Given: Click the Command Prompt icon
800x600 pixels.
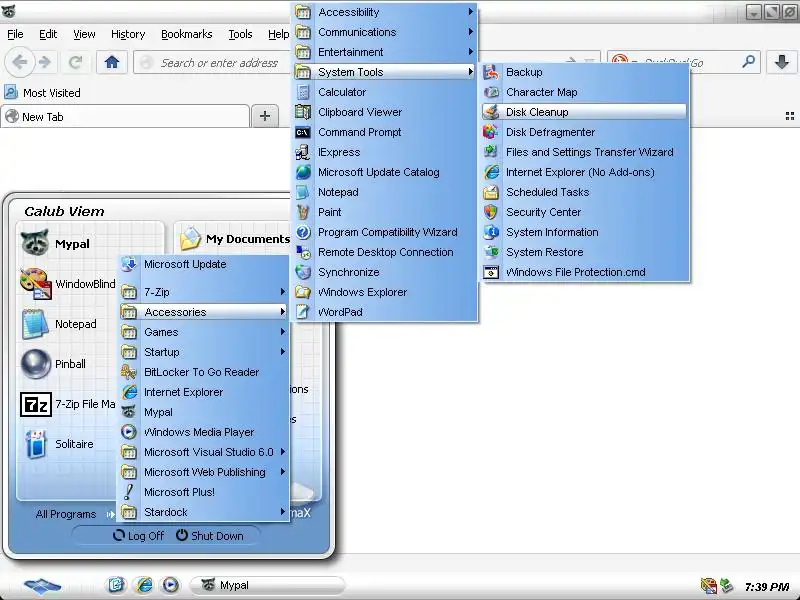Looking at the screenshot, I should click(x=303, y=132).
